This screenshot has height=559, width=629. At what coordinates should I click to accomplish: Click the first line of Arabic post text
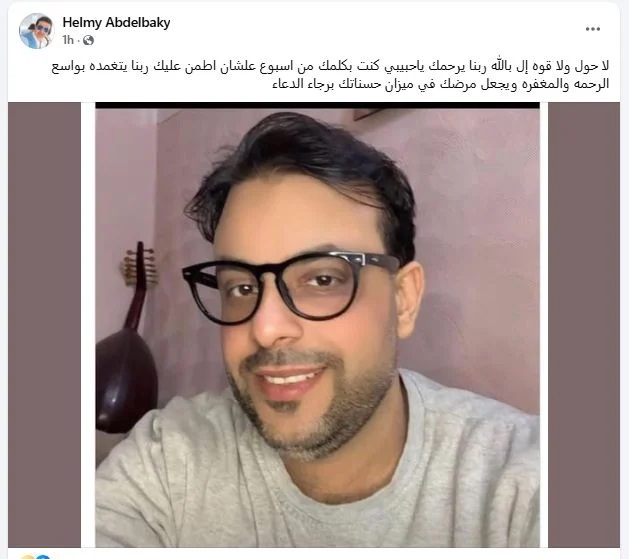tap(330, 67)
